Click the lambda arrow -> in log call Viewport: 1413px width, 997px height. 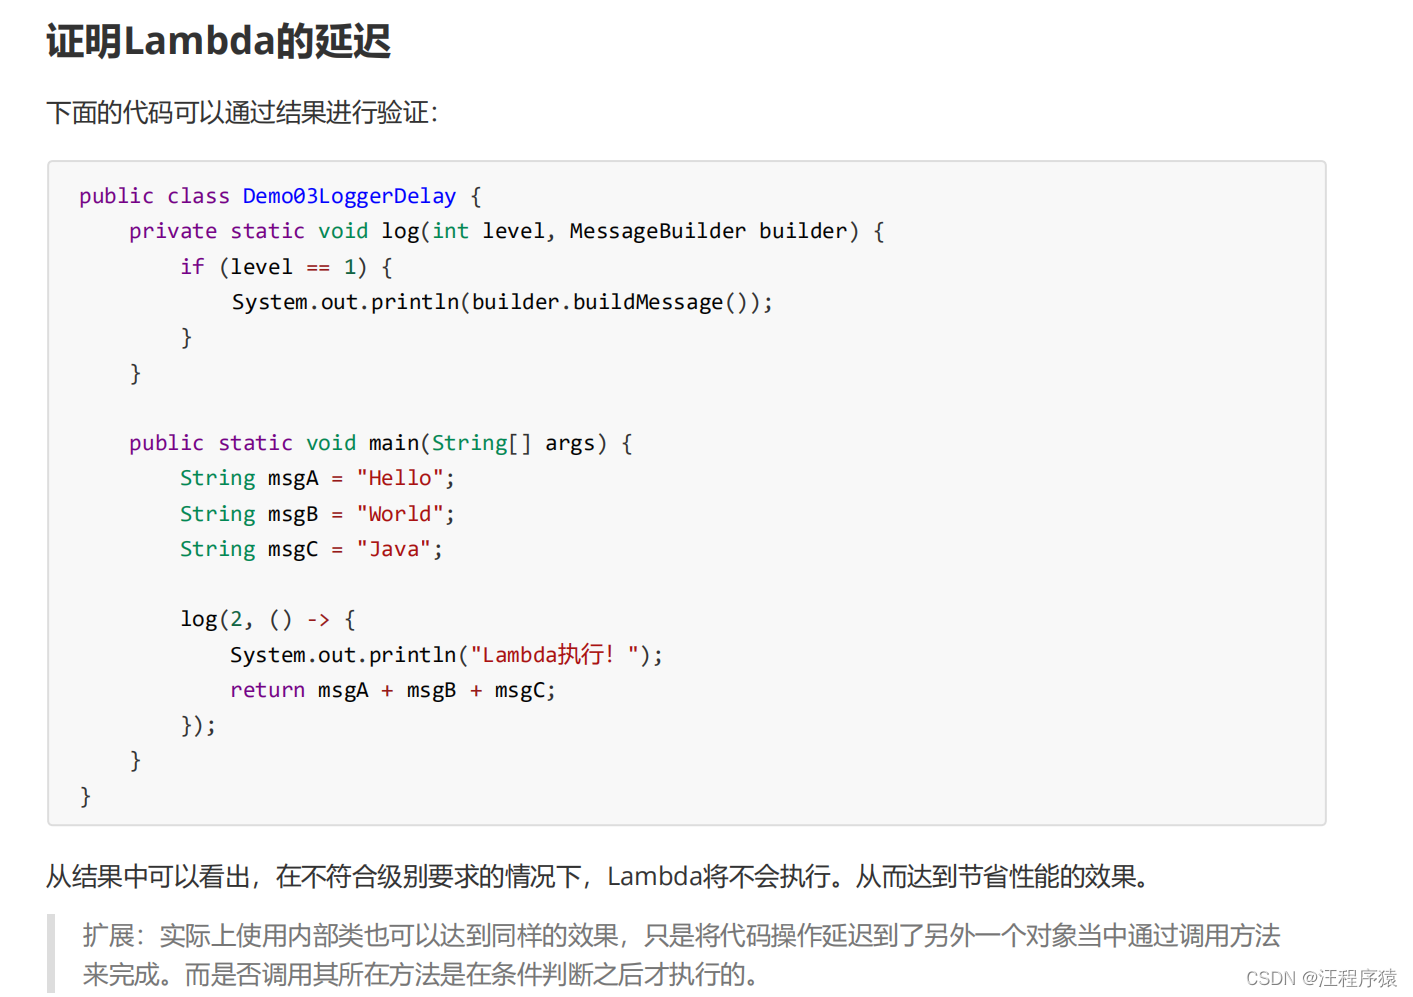pos(318,620)
